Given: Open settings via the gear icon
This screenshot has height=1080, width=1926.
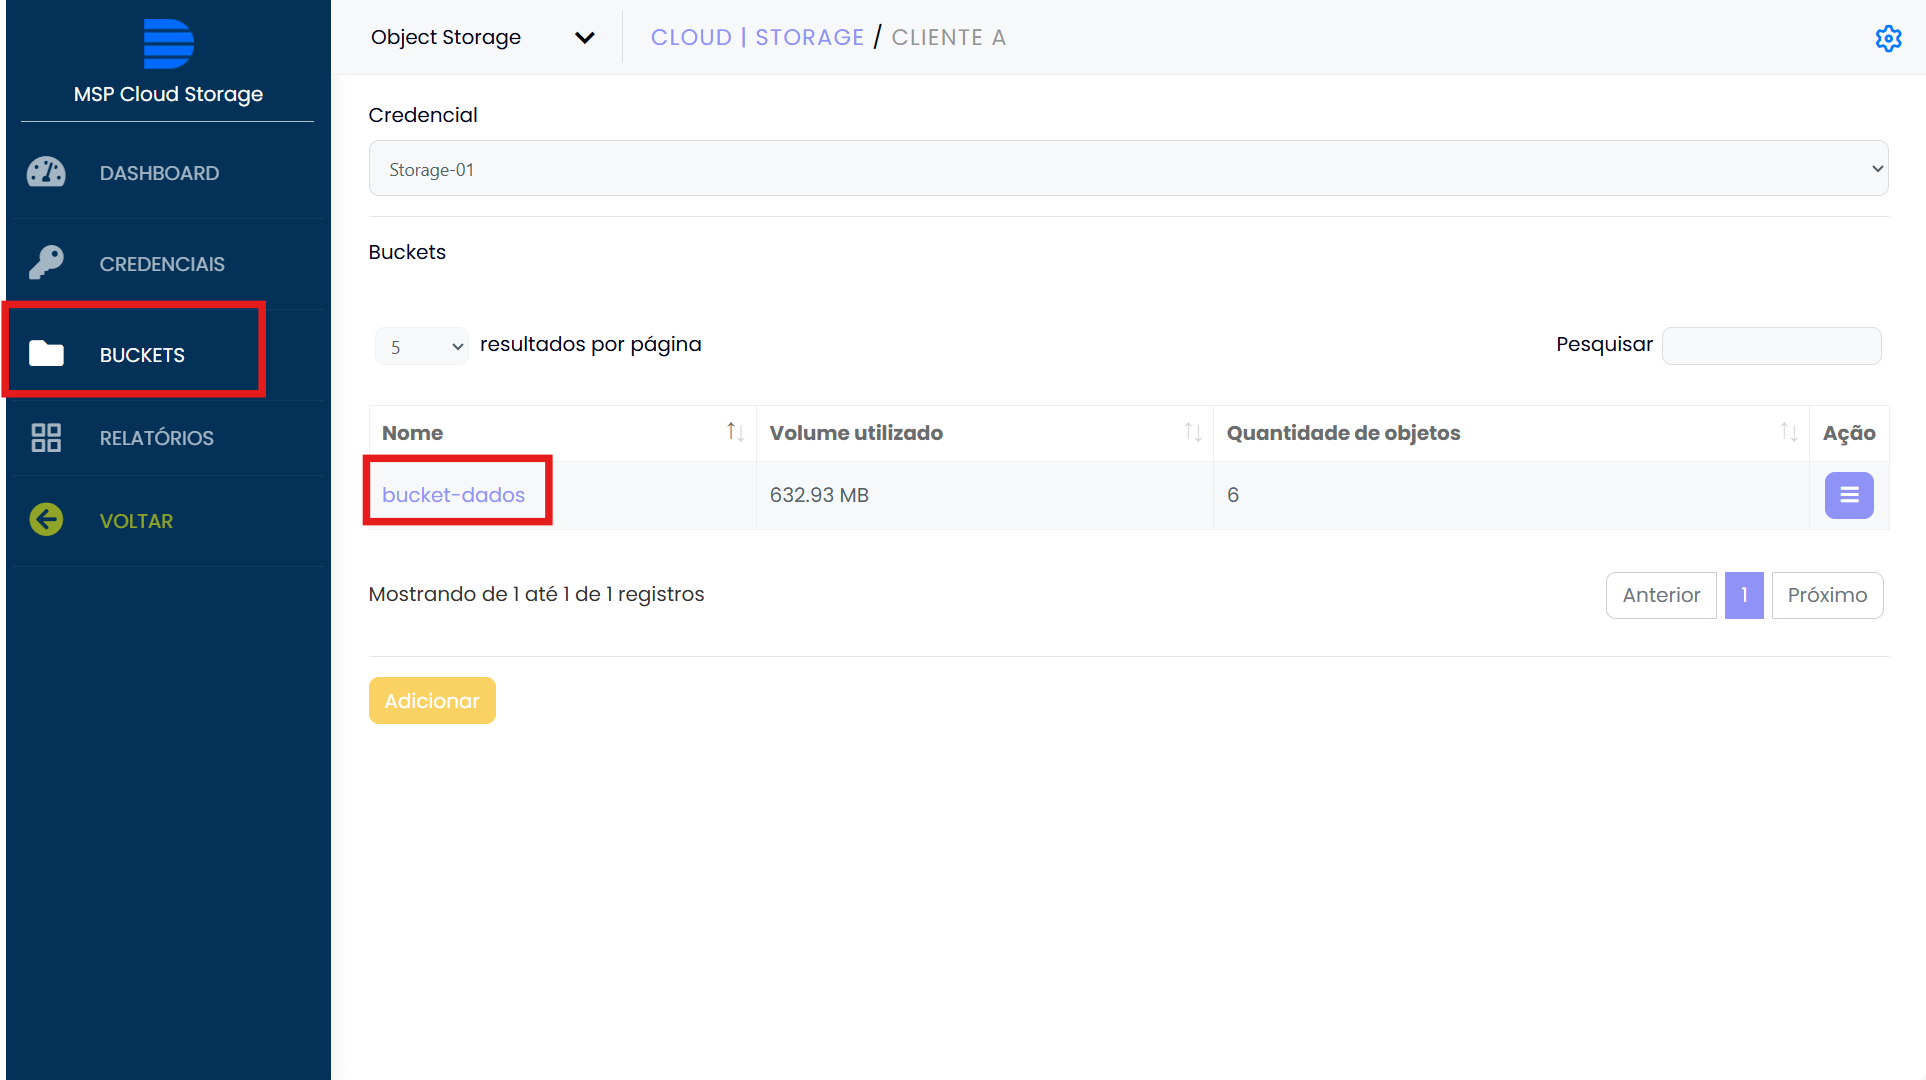Looking at the screenshot, I should 1888,38.
